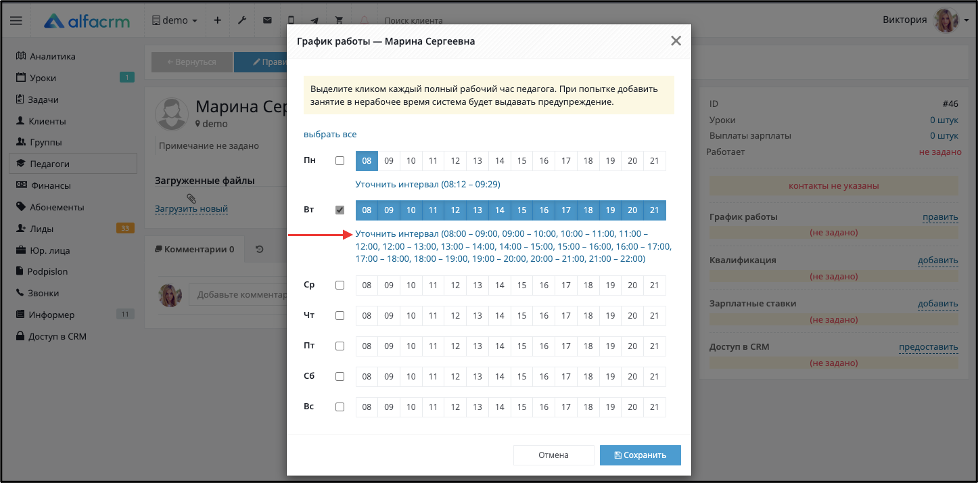Click the paper plane send icon
Viewport: 979px width, 483px height.
(x=315, y=21)
